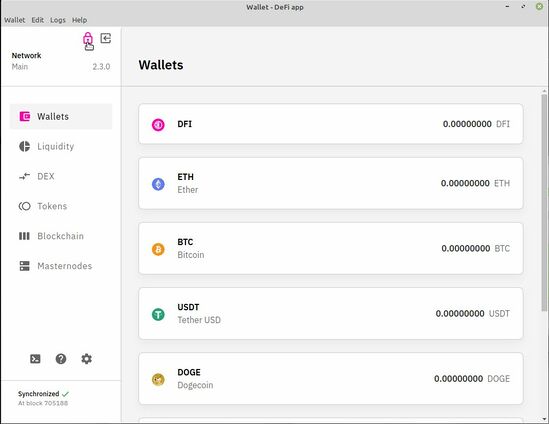Open the settings gear icon
Viewport: 549px width, 424px height.
point(86,359)
